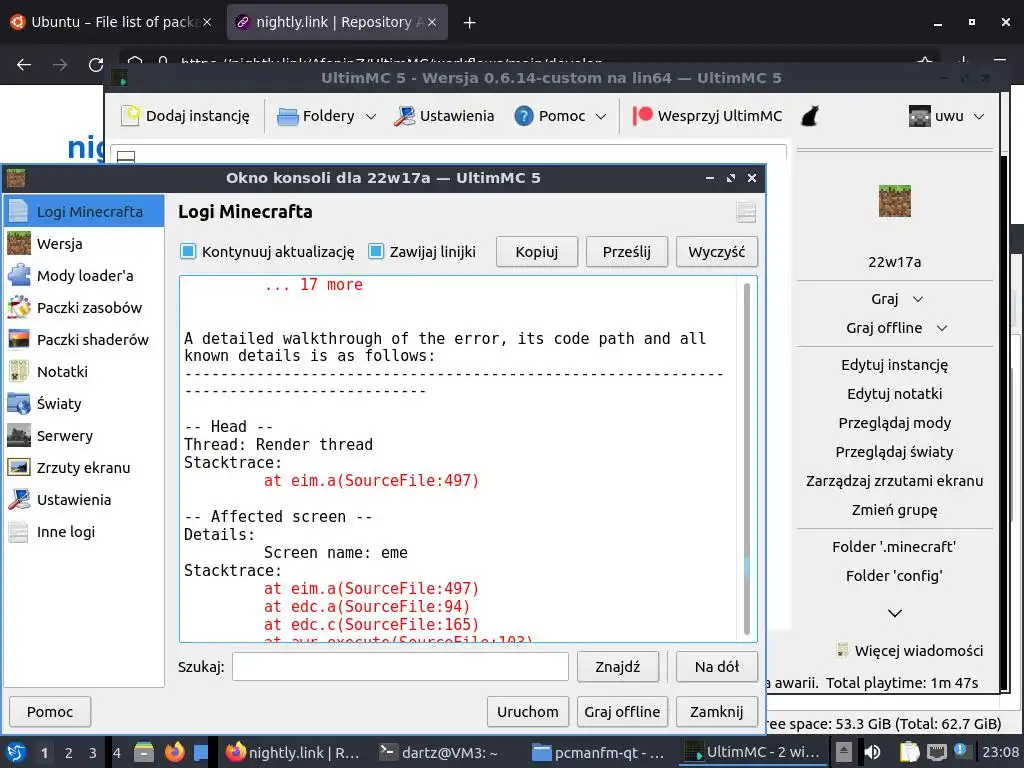This screenshot has height=768, width=1024.
Task: Click Graj offline button in console window
Action: pyautogui.click(x=622, y=712)
